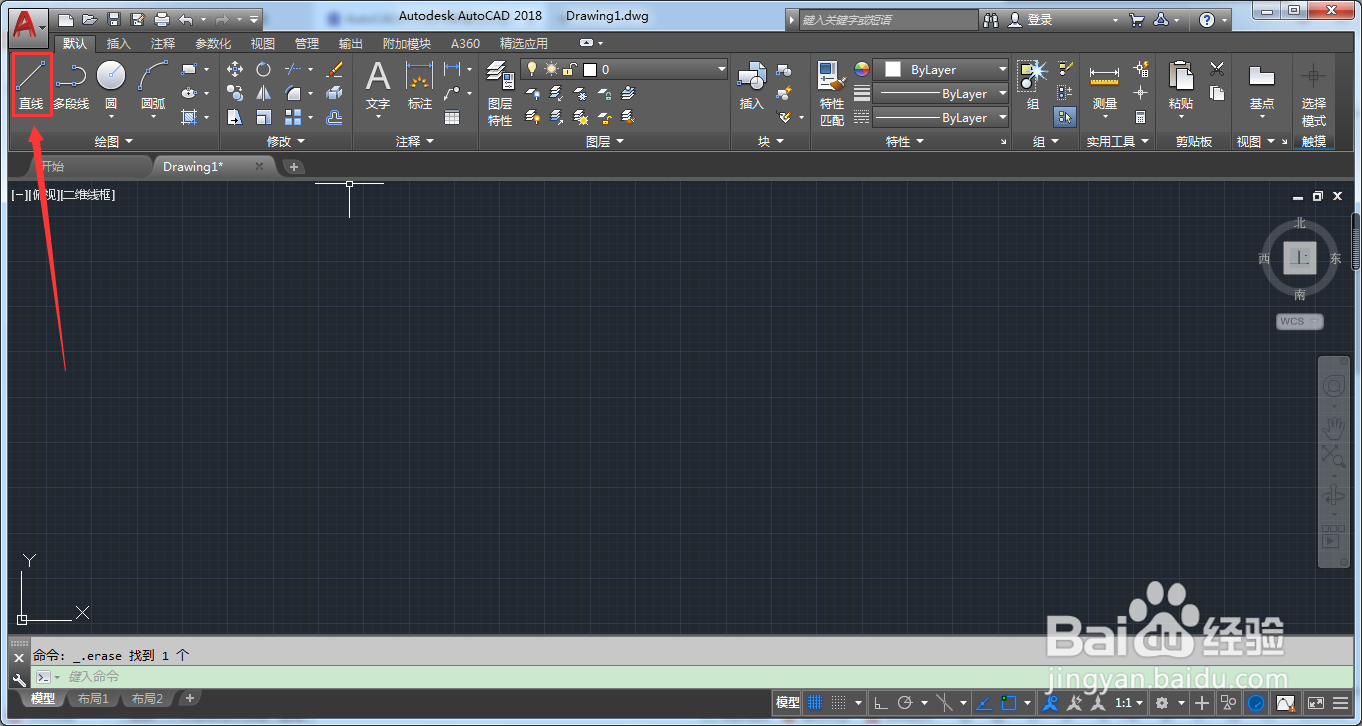
Task: Open the annotation scale 1:1 dropdown
Action: tap(1128, 703)
